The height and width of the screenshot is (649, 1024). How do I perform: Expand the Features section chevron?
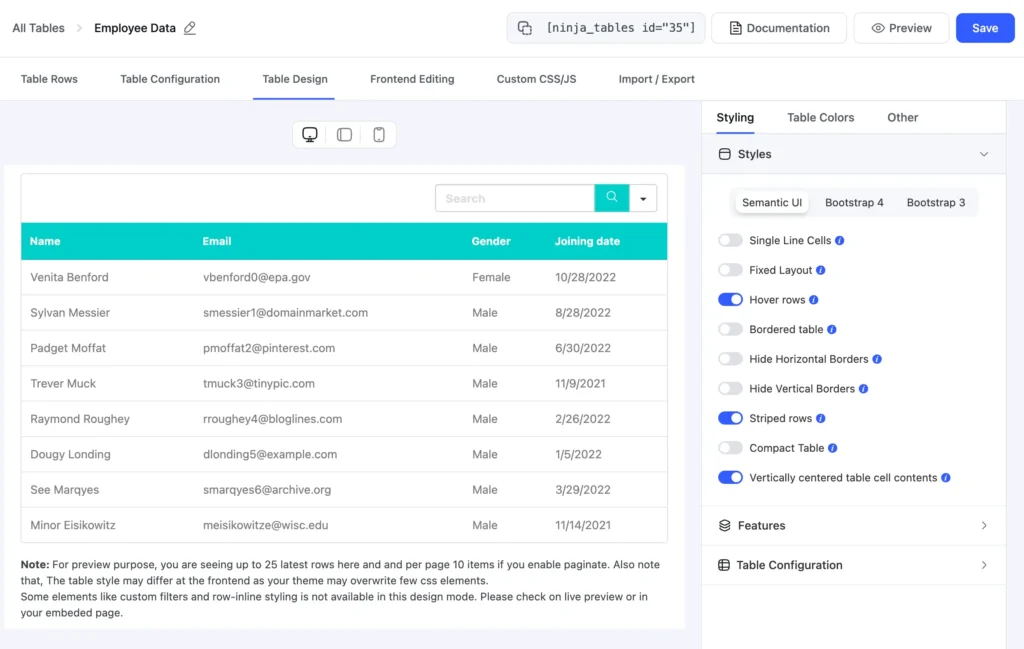984,526
